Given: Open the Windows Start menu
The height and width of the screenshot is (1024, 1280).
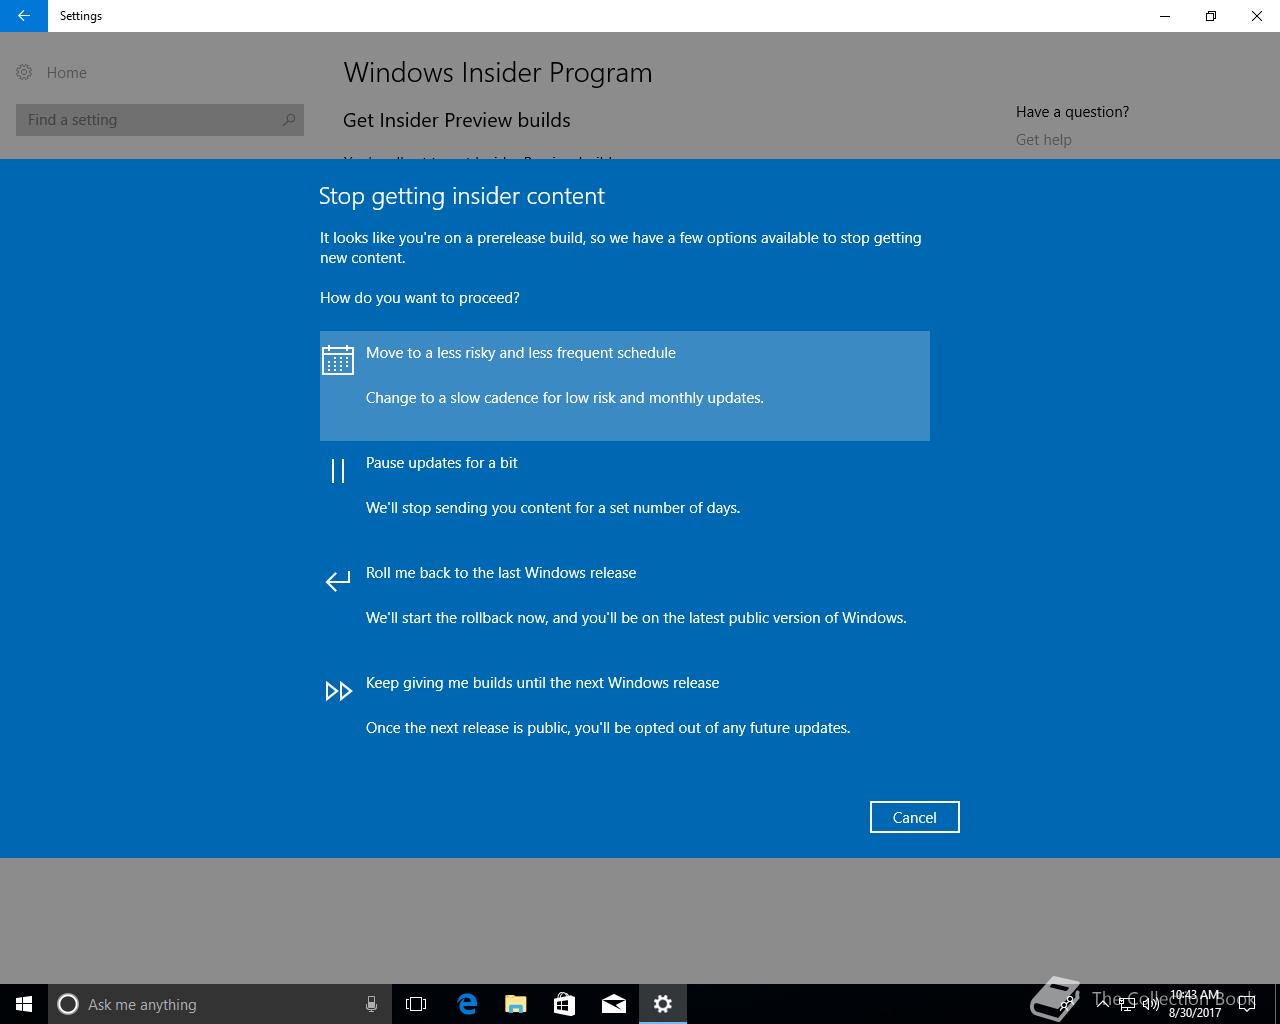Looking at the screenshot, I should [x=24, y=1004].
